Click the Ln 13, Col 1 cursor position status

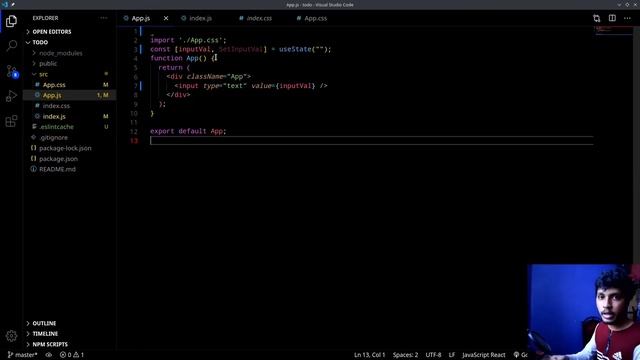pos(369,355)
